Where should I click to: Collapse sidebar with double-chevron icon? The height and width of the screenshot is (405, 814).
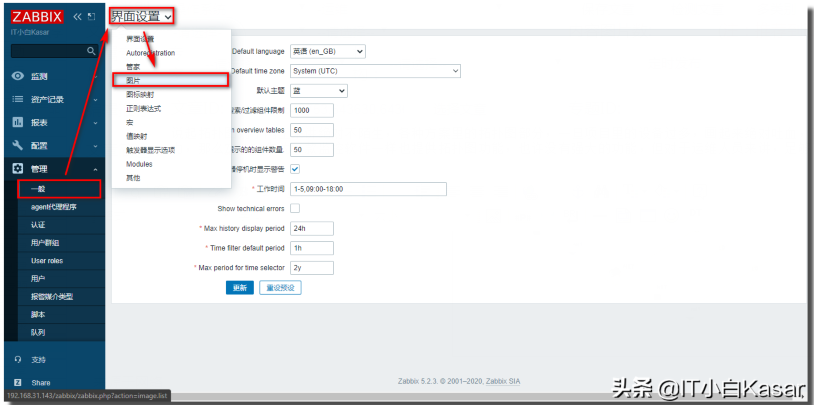coord(78,17)
